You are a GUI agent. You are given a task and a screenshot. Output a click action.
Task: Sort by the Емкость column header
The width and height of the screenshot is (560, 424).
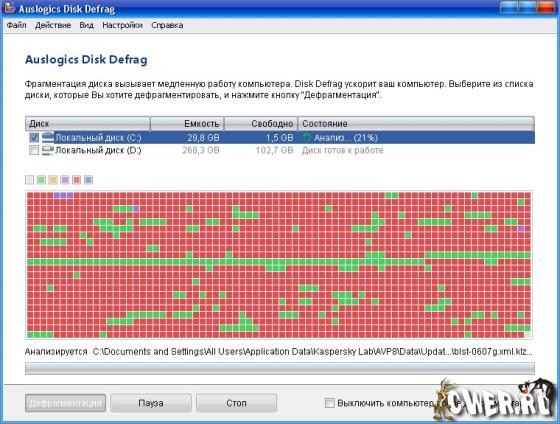click(187, 124)
